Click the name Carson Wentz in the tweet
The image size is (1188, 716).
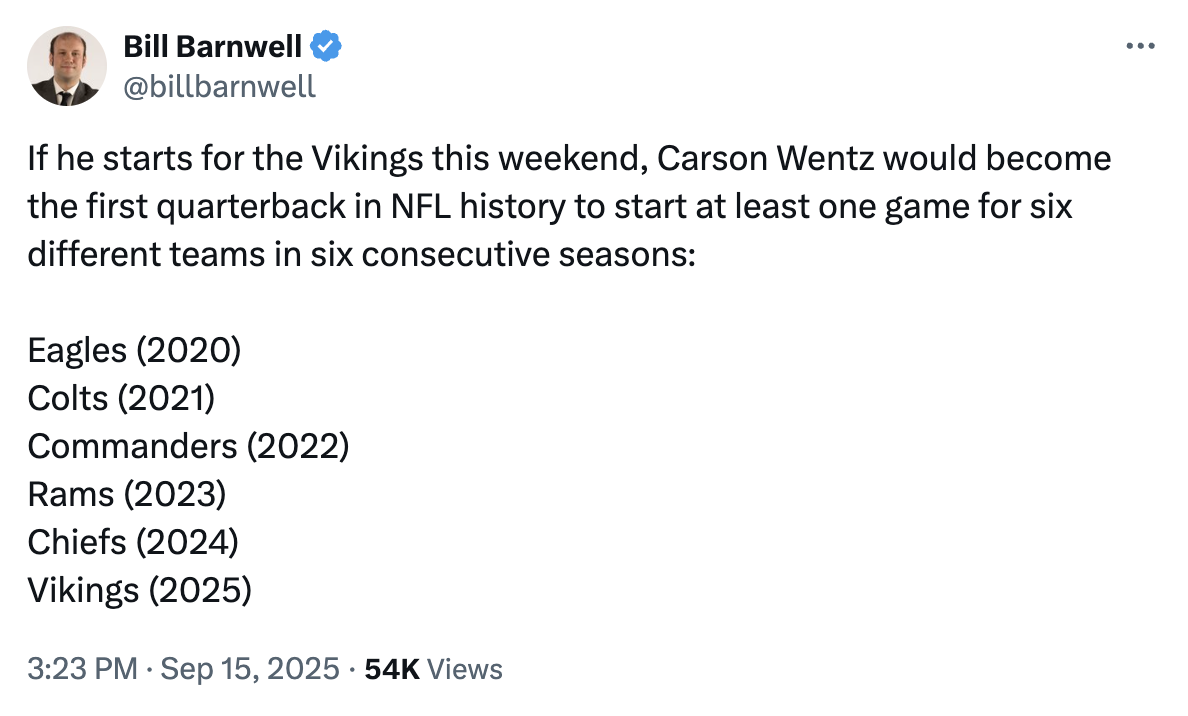tap(765, 158)
